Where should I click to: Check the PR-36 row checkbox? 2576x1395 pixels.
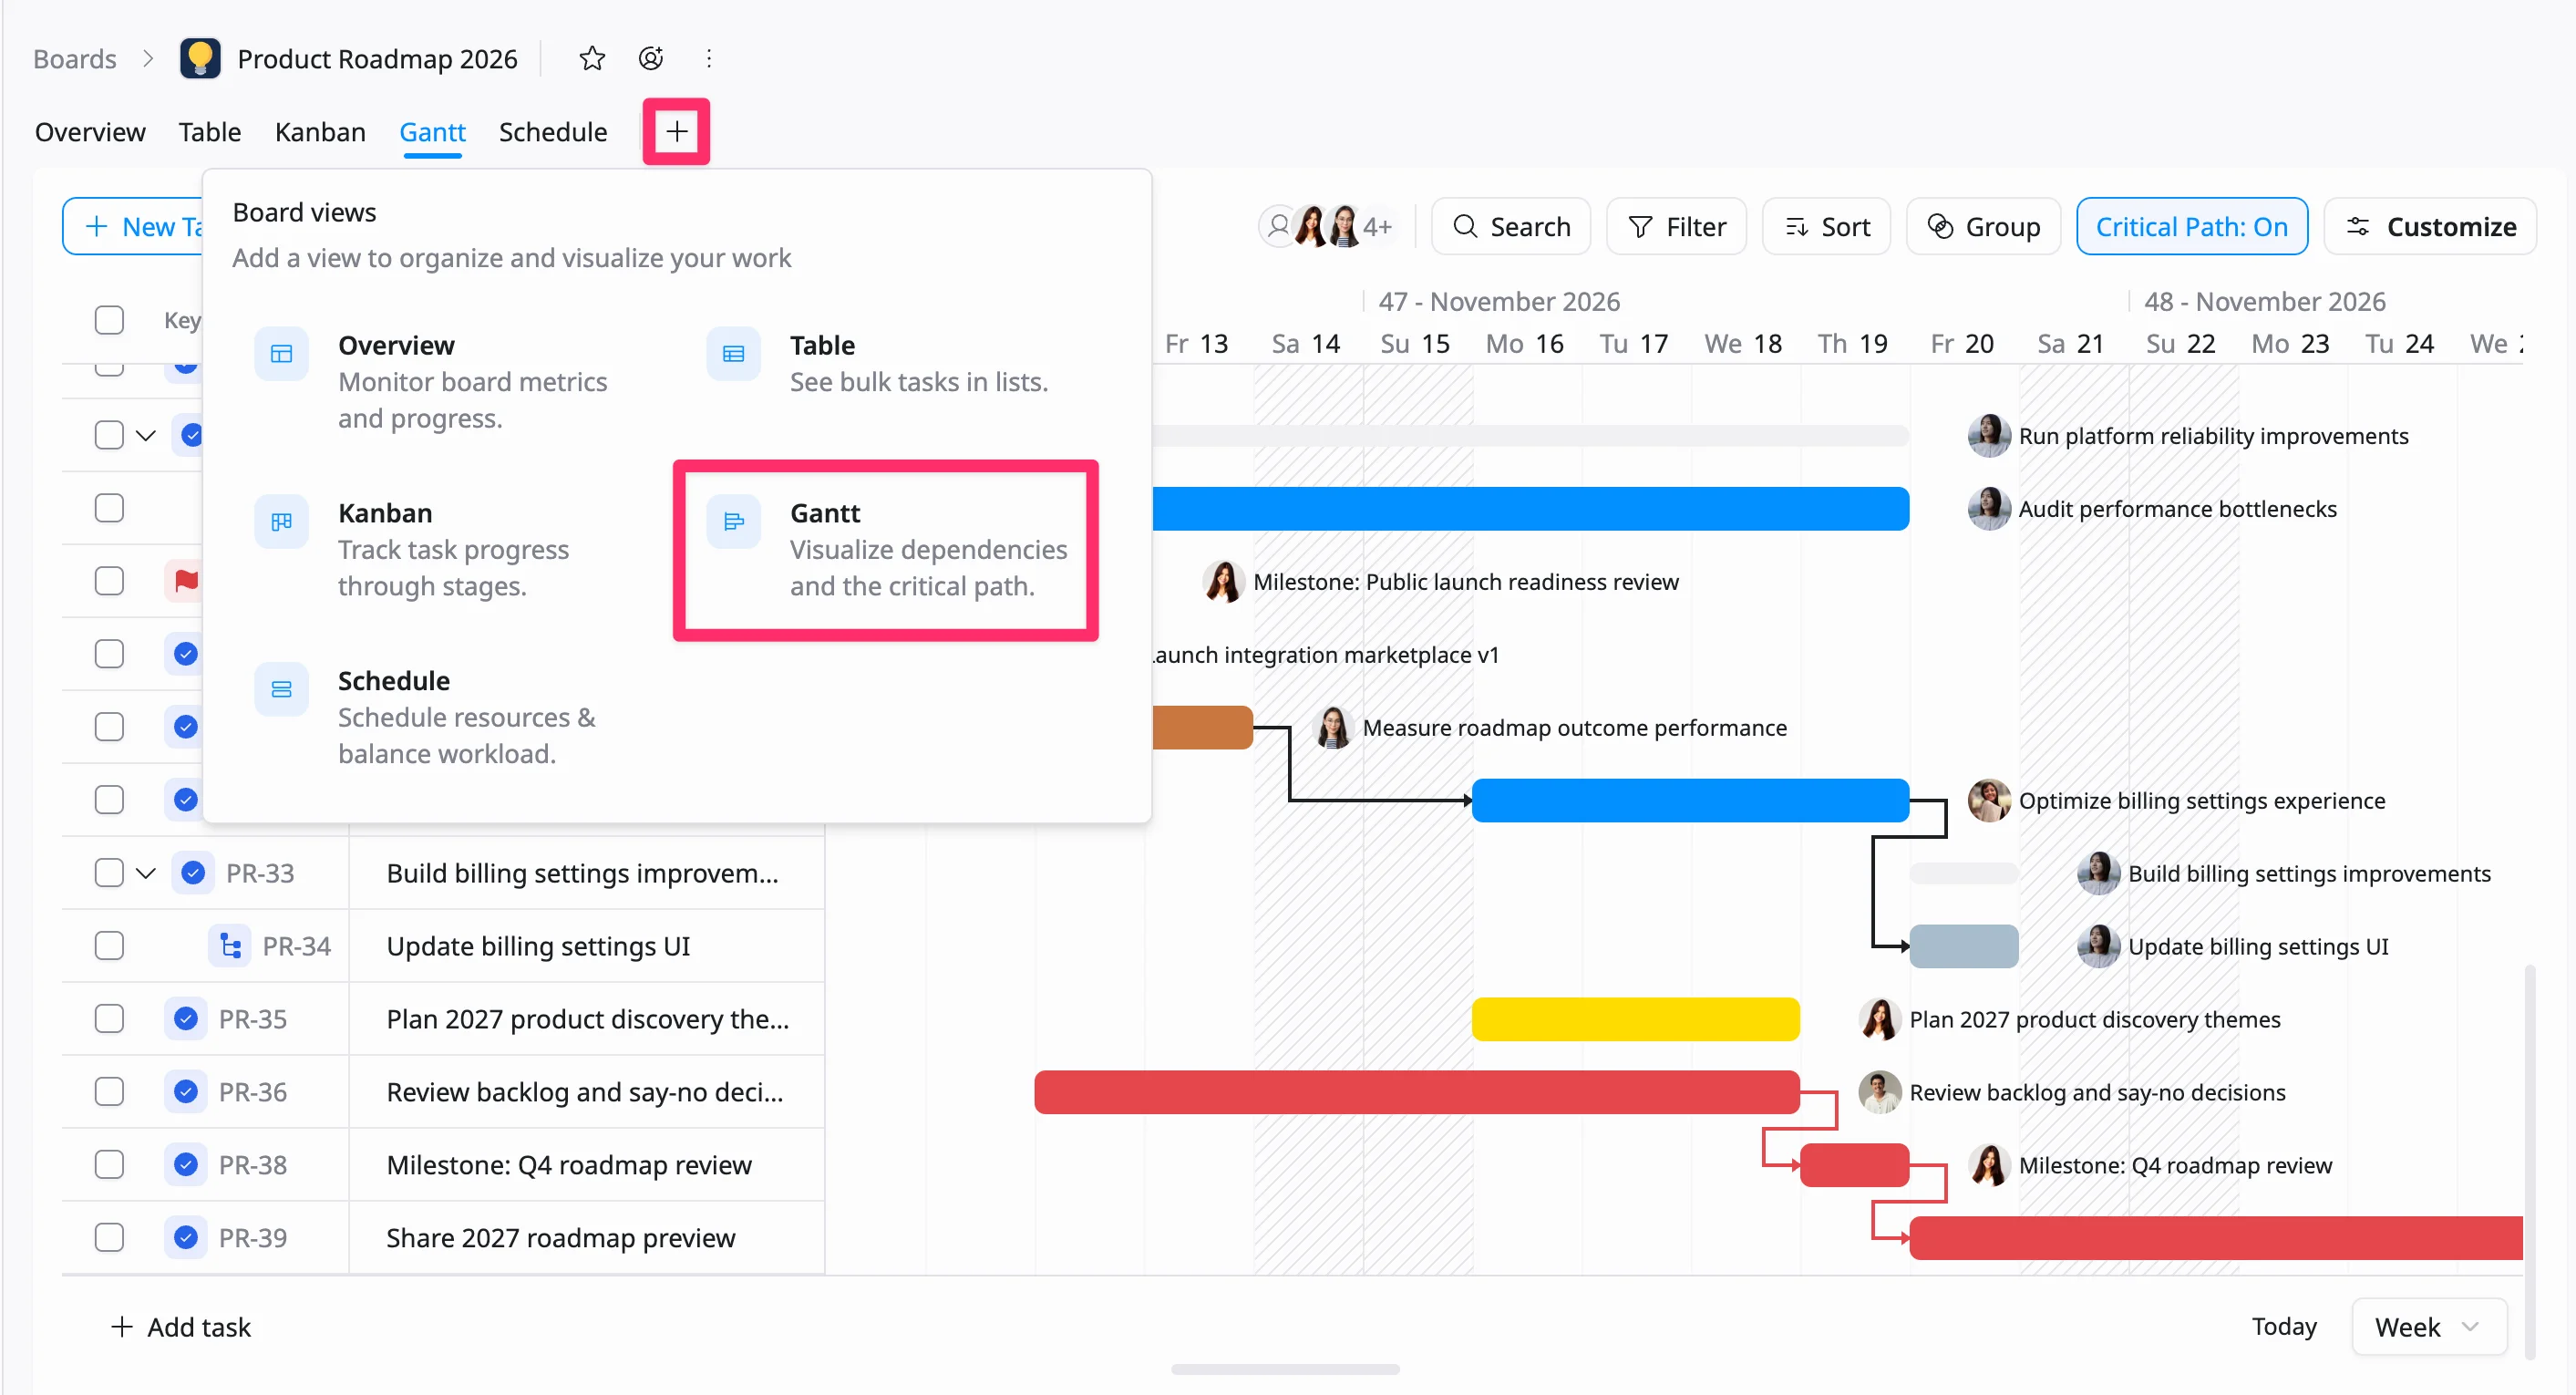tap(109, 1092)
